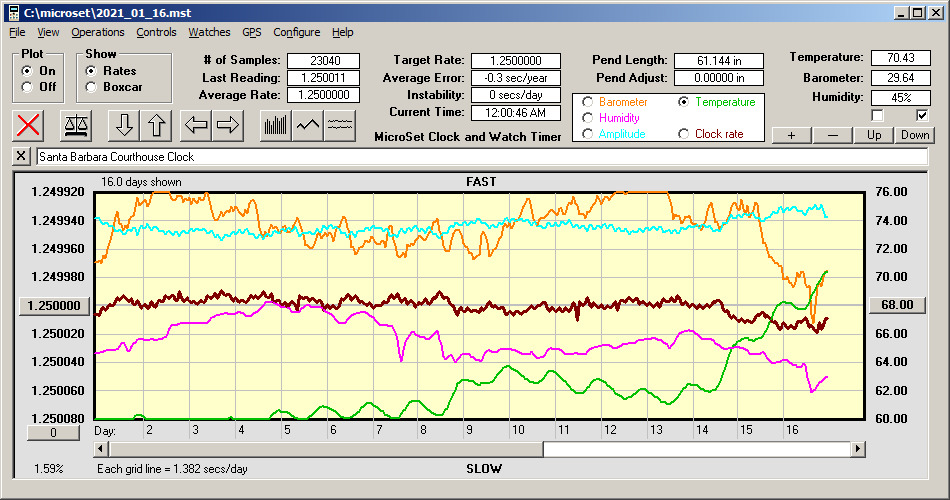Viewport: 950px width, 500px height.
Task: Uncheck the checked box under Humidity
Action: click(x=922, y=115)
